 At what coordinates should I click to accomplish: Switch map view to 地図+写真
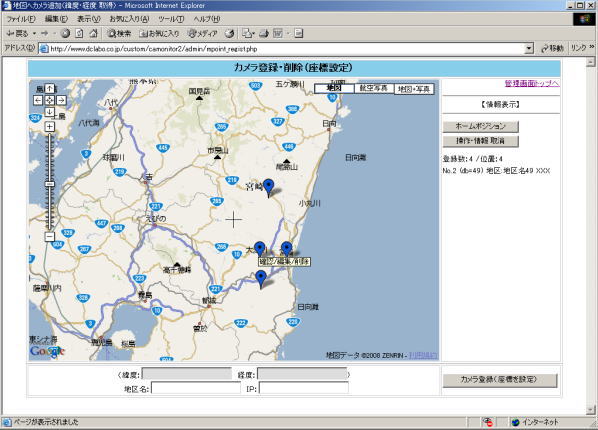click(x=414, y=89)
